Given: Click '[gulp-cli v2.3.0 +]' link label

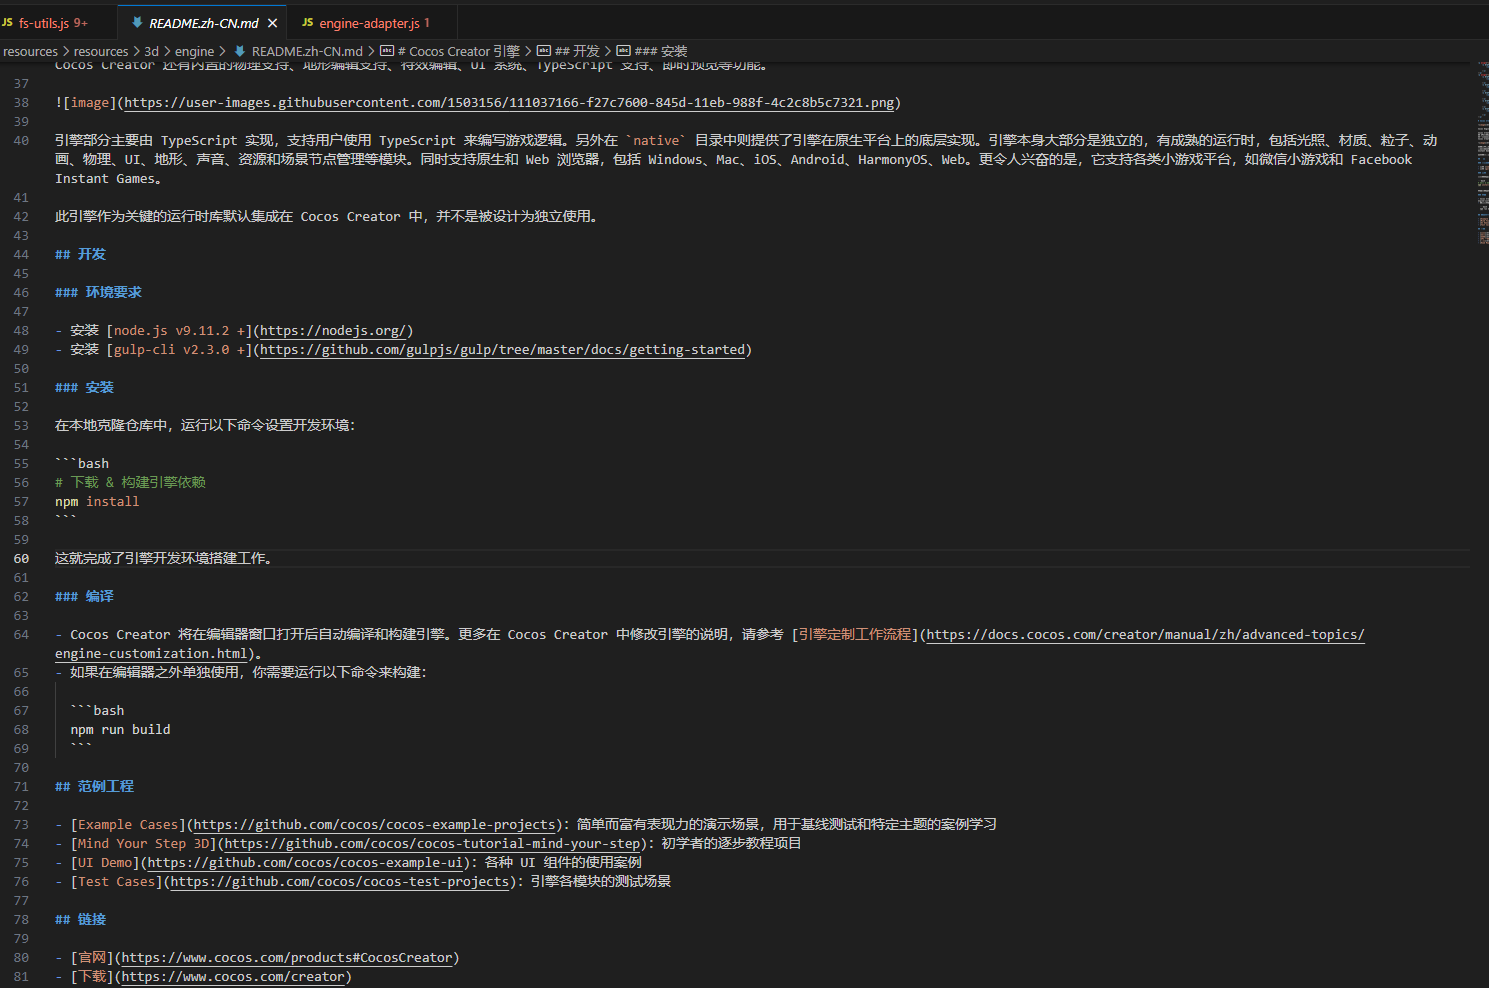Looking at the screenshot, I should (179, 350).
